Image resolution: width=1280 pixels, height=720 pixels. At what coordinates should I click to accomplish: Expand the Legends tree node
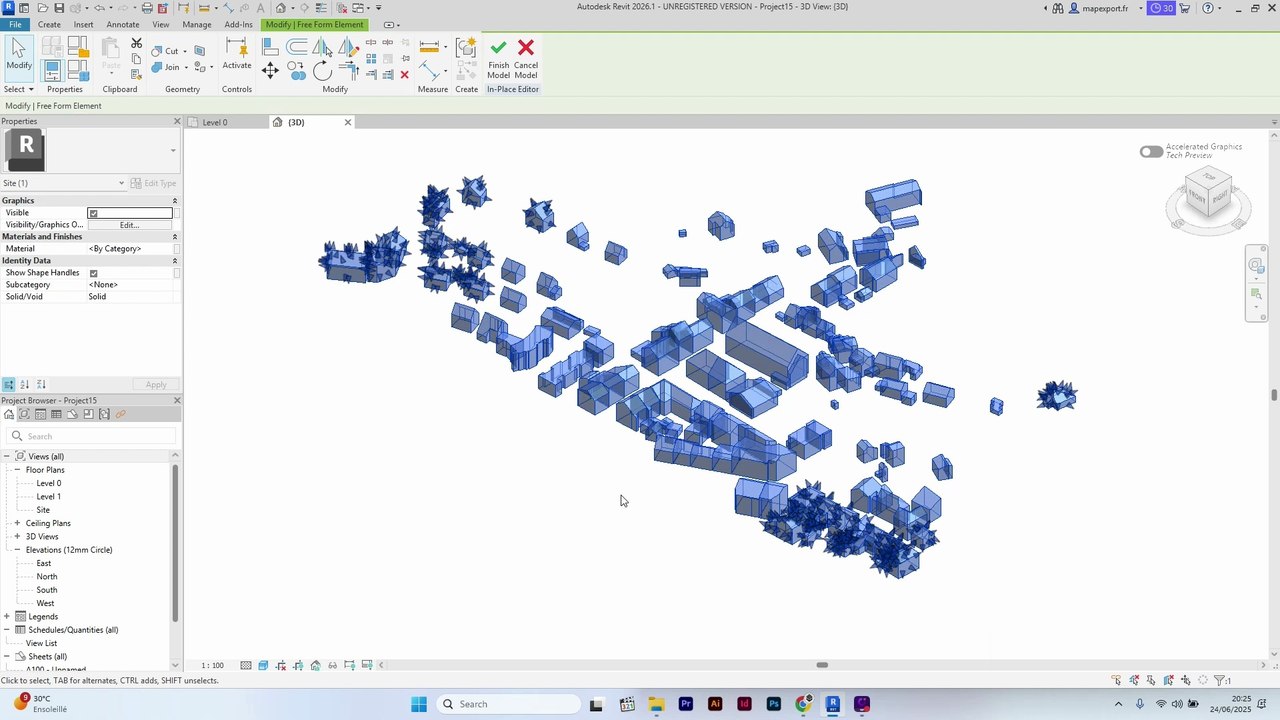coord(7,617)
